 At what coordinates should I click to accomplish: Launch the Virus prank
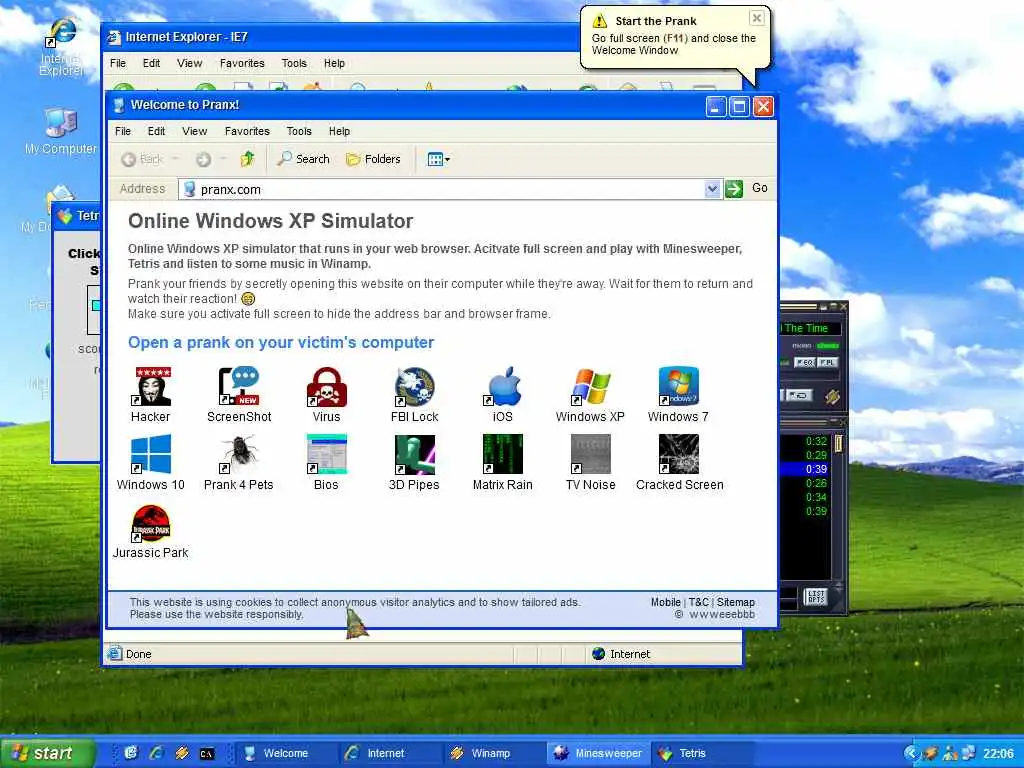(x=327, y=386)
